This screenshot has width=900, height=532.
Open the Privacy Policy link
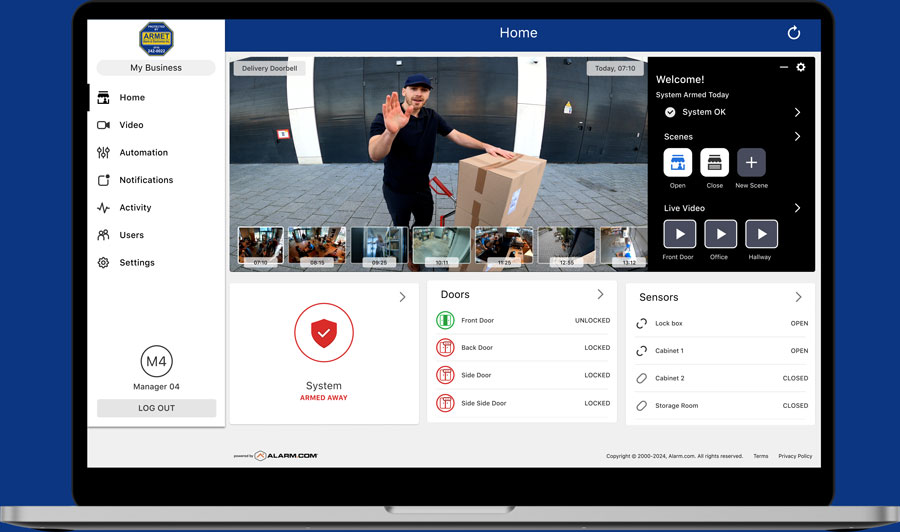tap(795, 456)
